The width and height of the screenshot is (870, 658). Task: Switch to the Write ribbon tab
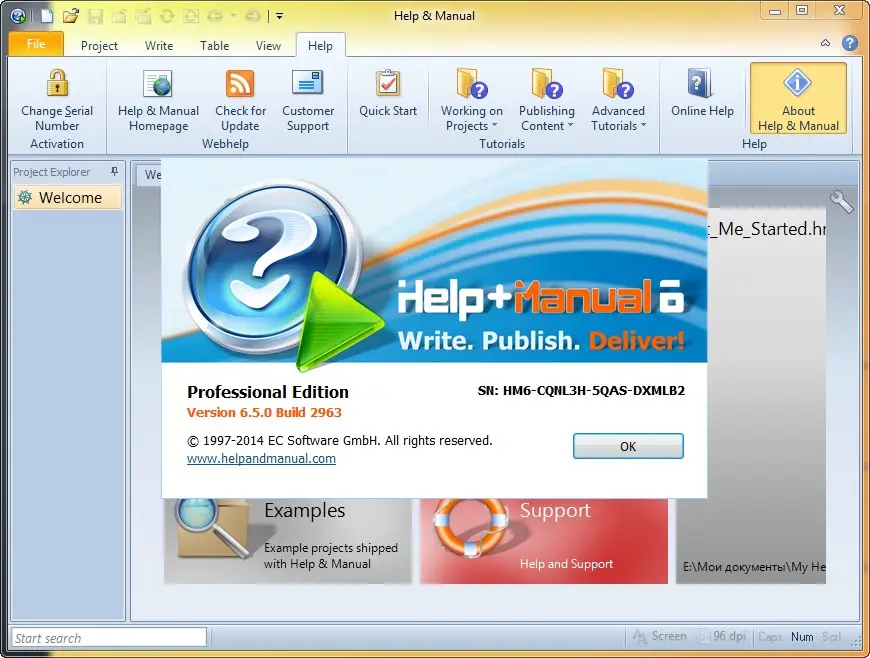click(x=159, y=45)
